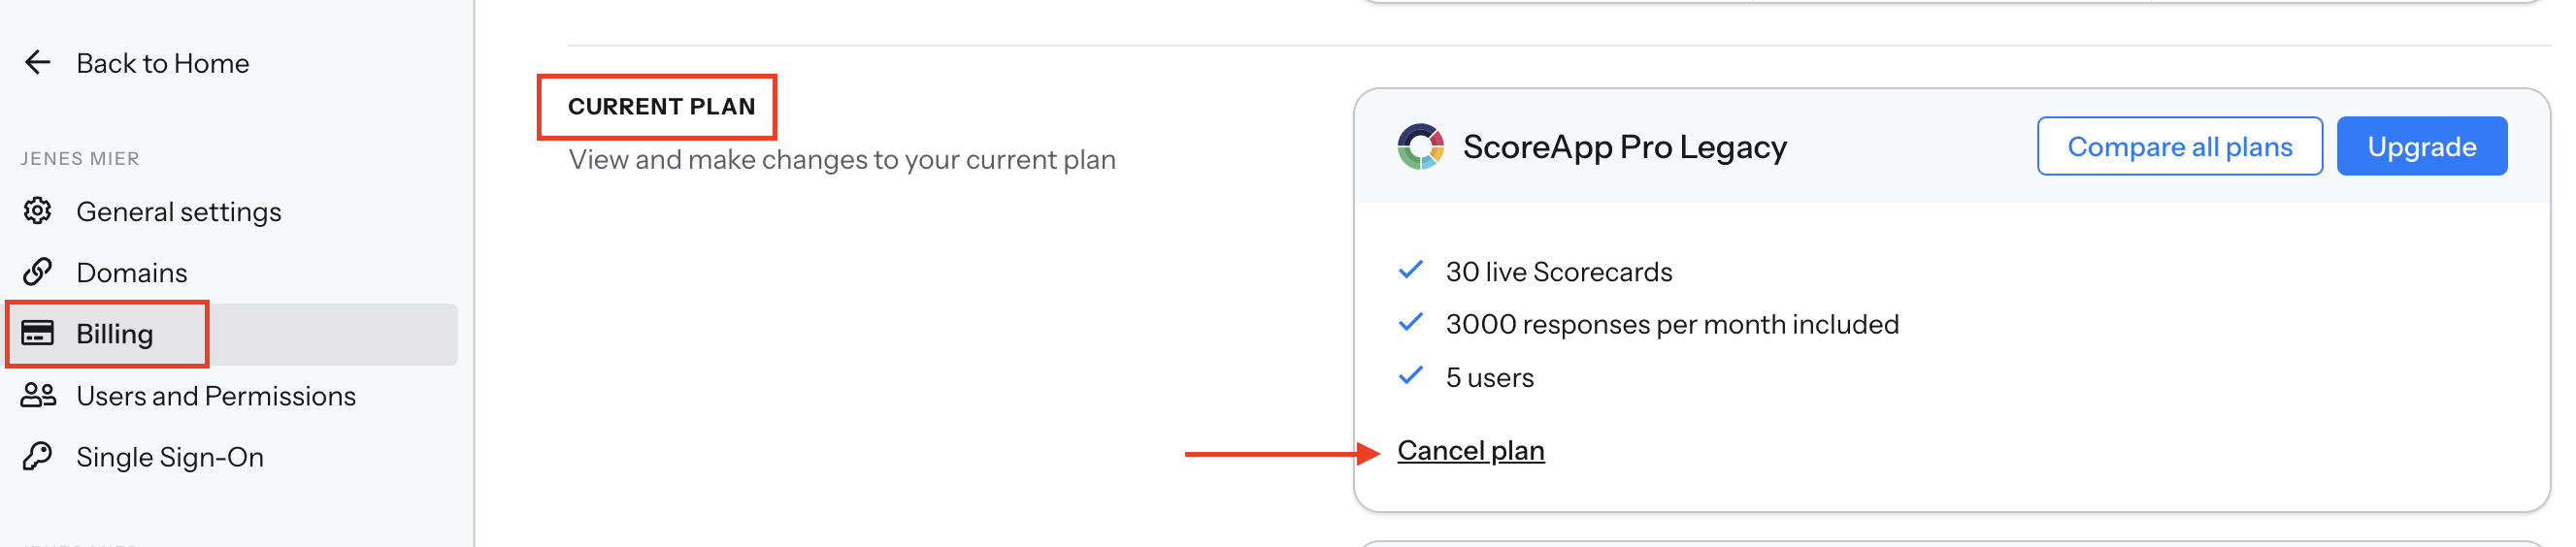Click checkmark next to 5 users
This screenshot has height=547, width=2576.
click(x=1410, y=376)
